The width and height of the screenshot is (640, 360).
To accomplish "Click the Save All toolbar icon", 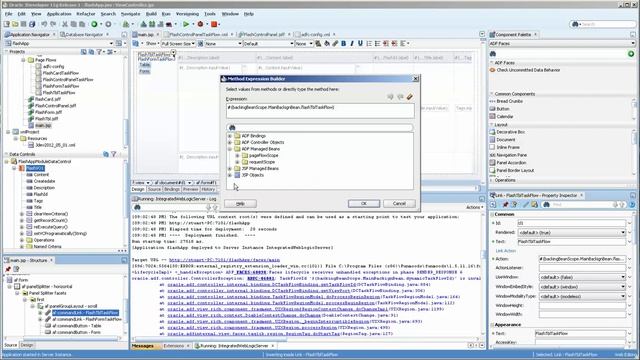I will [32, 24].
